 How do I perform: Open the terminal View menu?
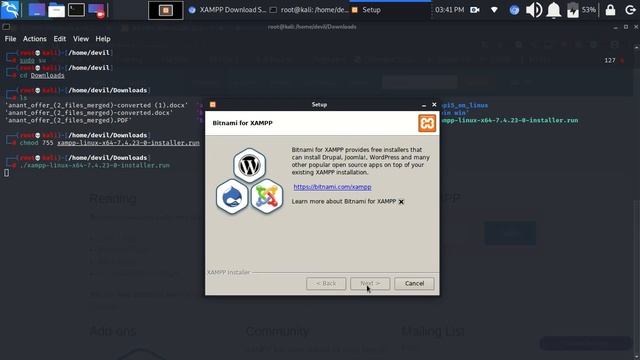coord(81,39)
